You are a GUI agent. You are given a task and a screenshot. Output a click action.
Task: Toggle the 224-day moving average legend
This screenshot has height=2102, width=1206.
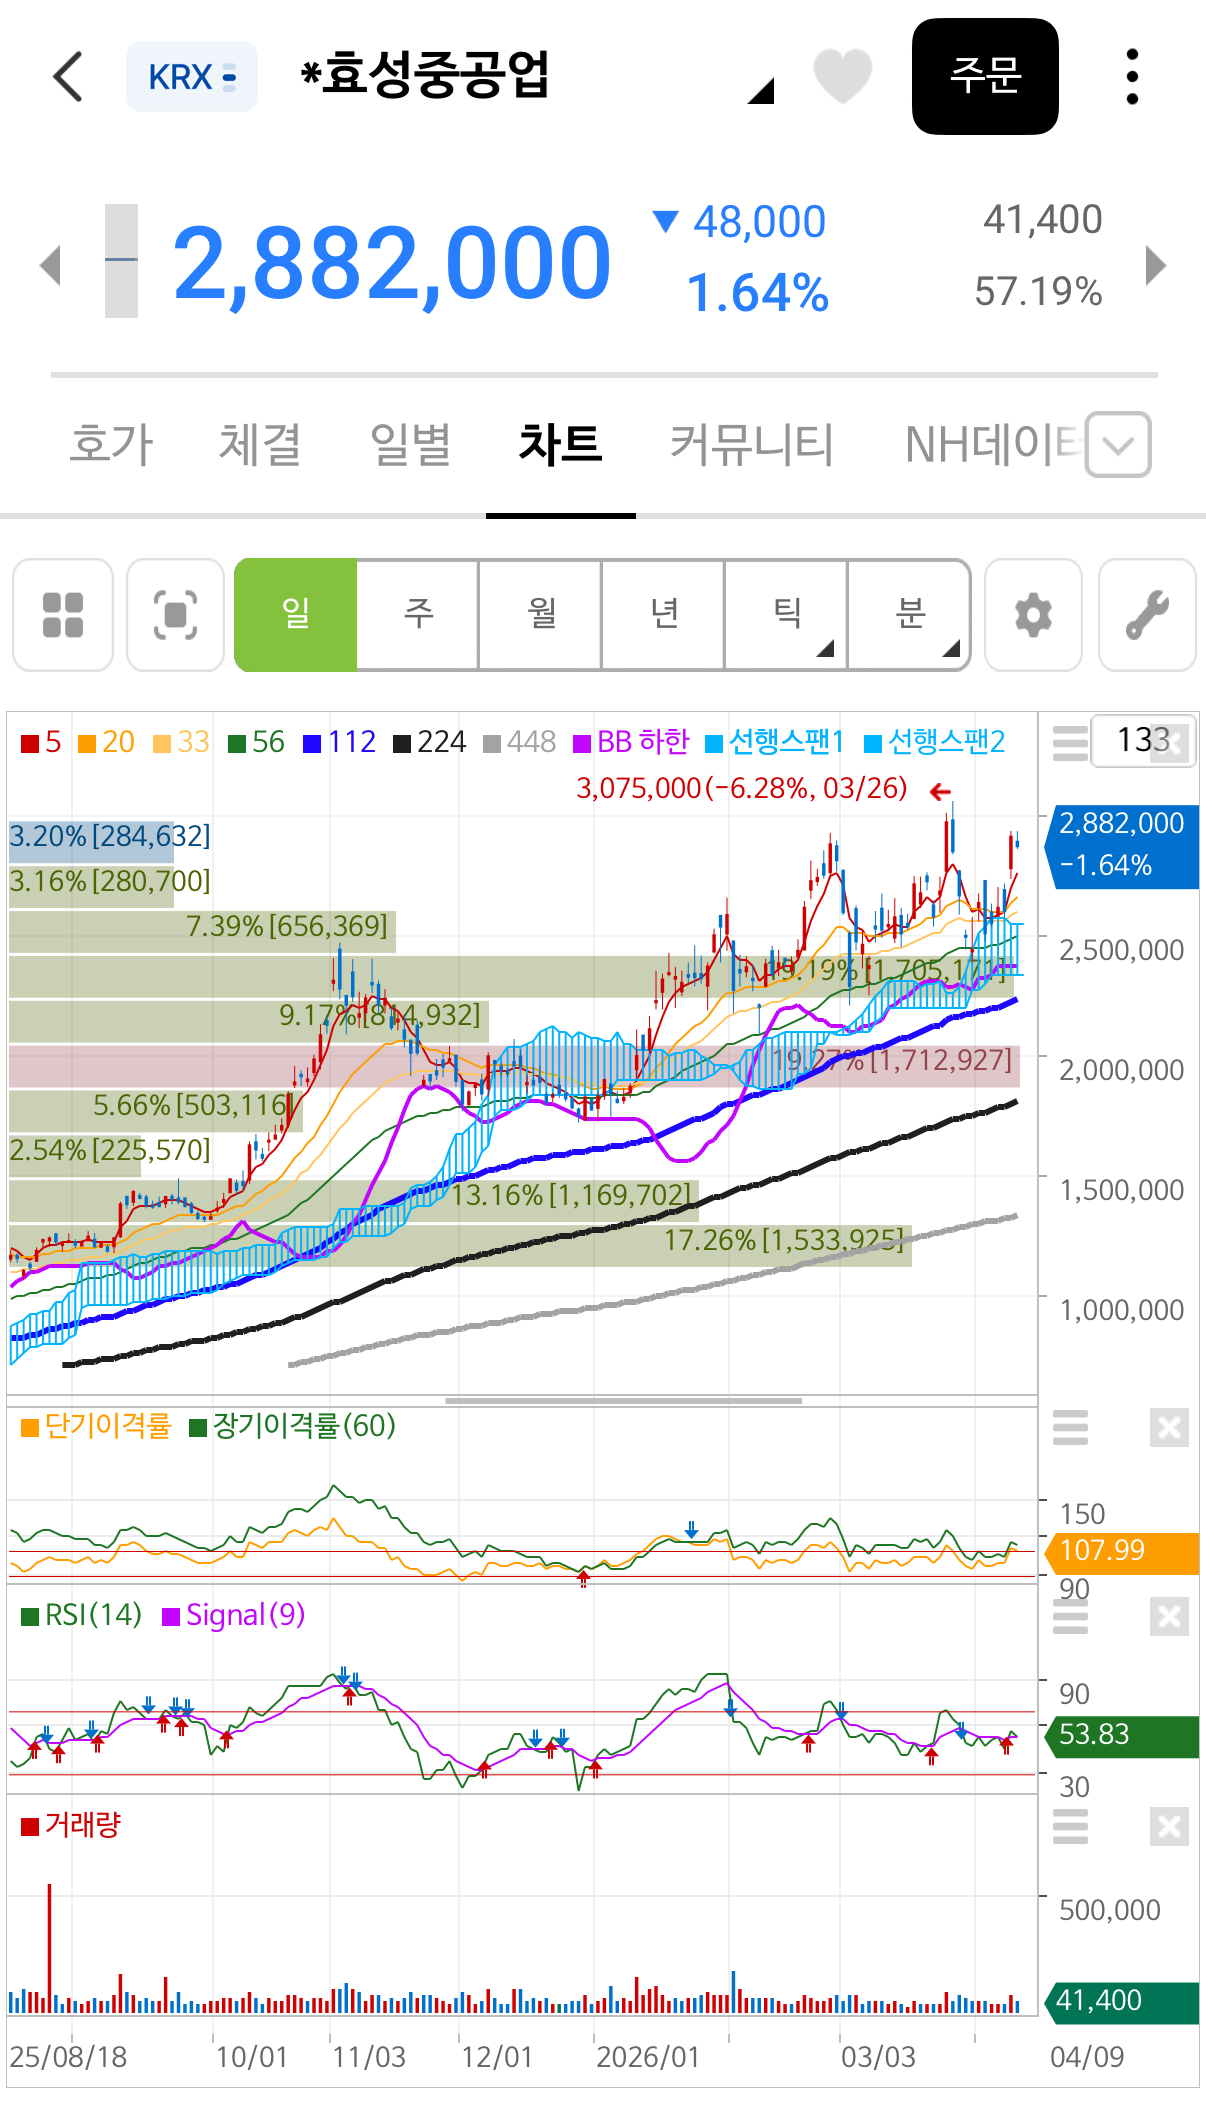tap(430, 742)
